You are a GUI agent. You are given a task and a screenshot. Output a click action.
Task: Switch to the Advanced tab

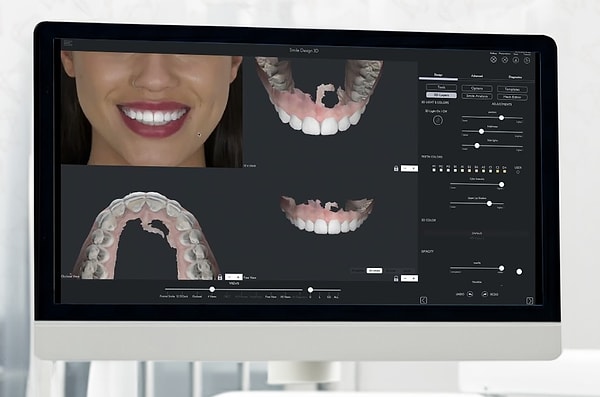[x=477, y=76]
